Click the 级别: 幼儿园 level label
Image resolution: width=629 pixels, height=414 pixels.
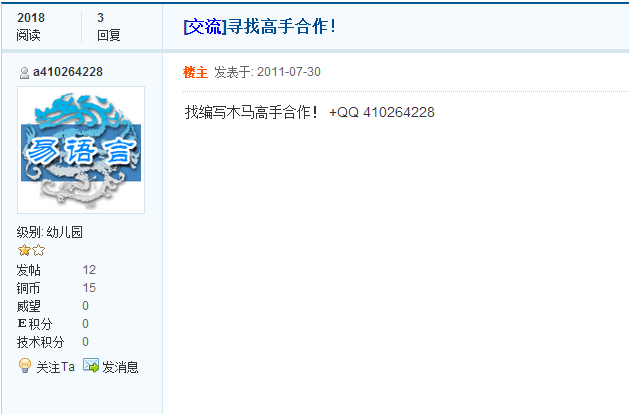click(50, 232)
